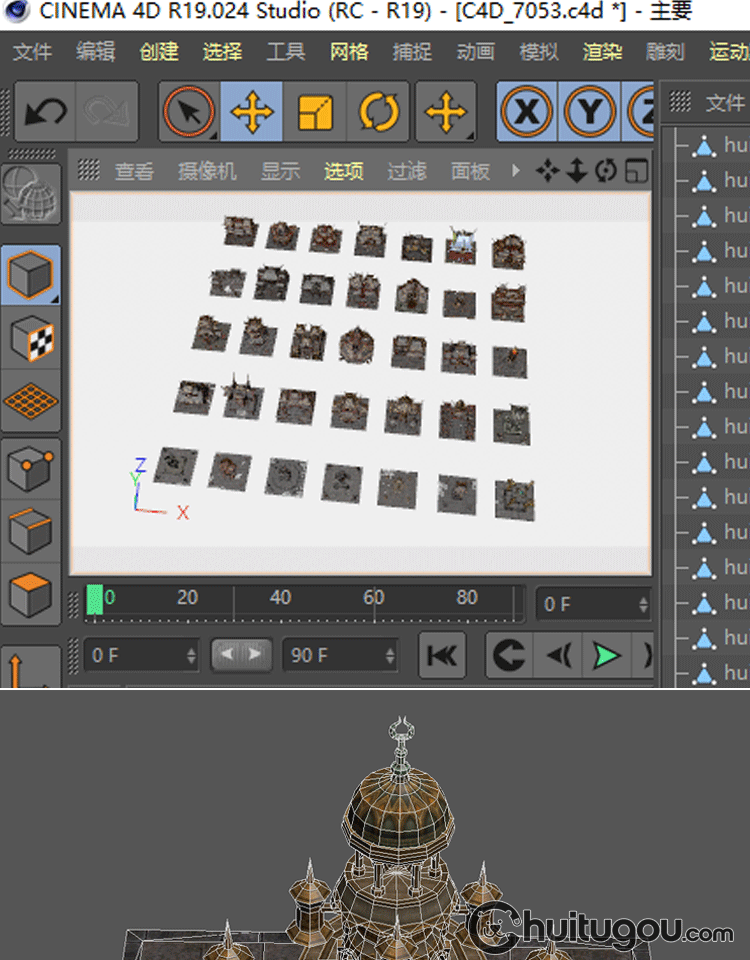Activate the Move tool
This screenshot has width=750, height=960.
pos(253,112)
